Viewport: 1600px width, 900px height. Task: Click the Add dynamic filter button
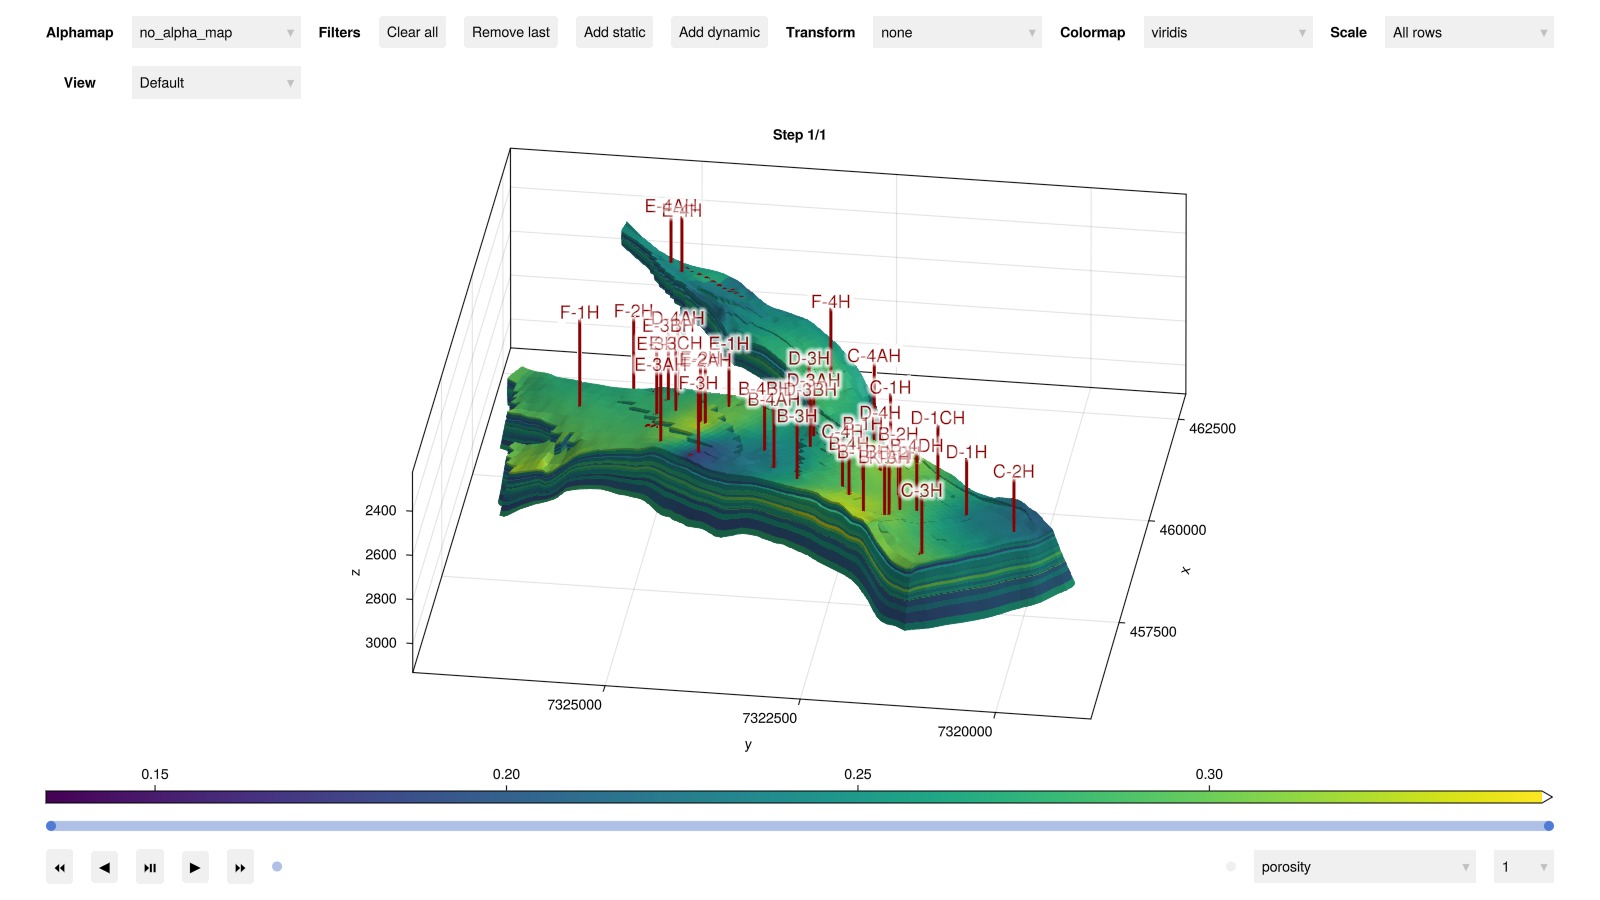click(x=719, y=33)
